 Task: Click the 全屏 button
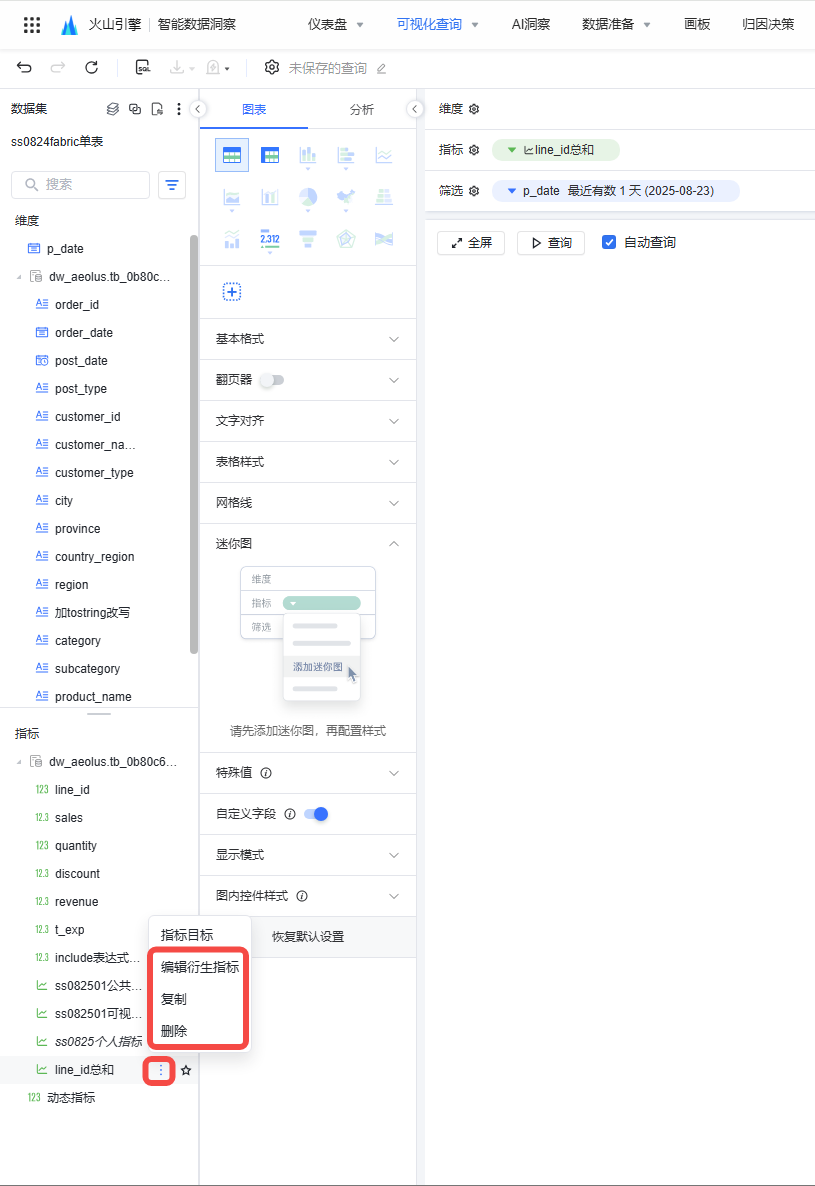click(471, 243)
